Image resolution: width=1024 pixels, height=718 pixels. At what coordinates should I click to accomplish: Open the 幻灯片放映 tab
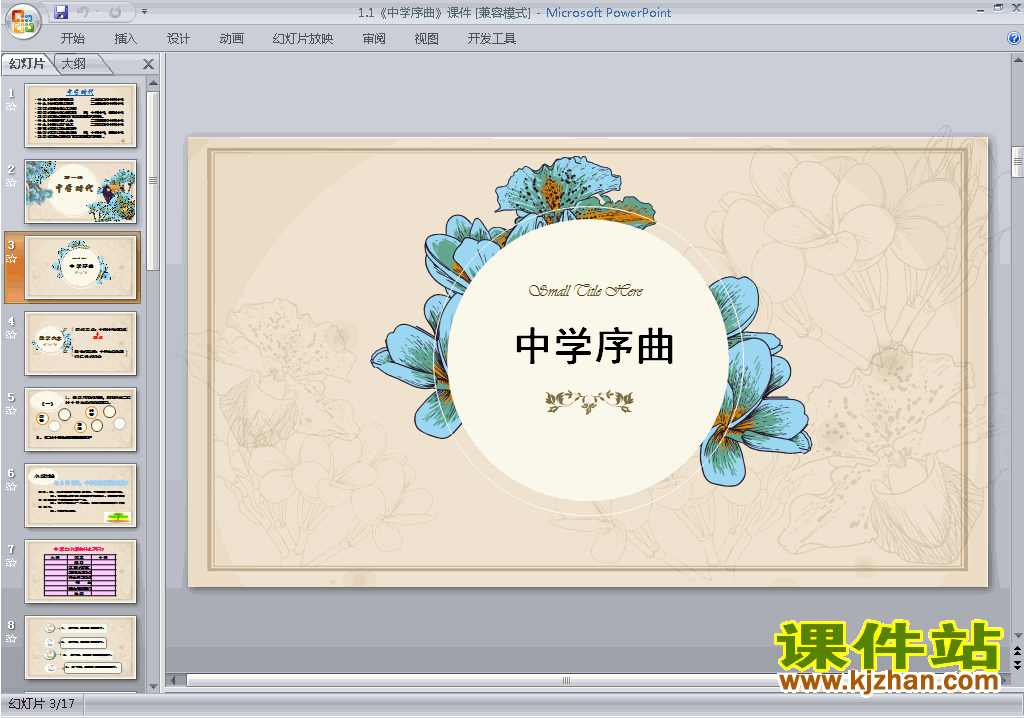coord(302,39)
